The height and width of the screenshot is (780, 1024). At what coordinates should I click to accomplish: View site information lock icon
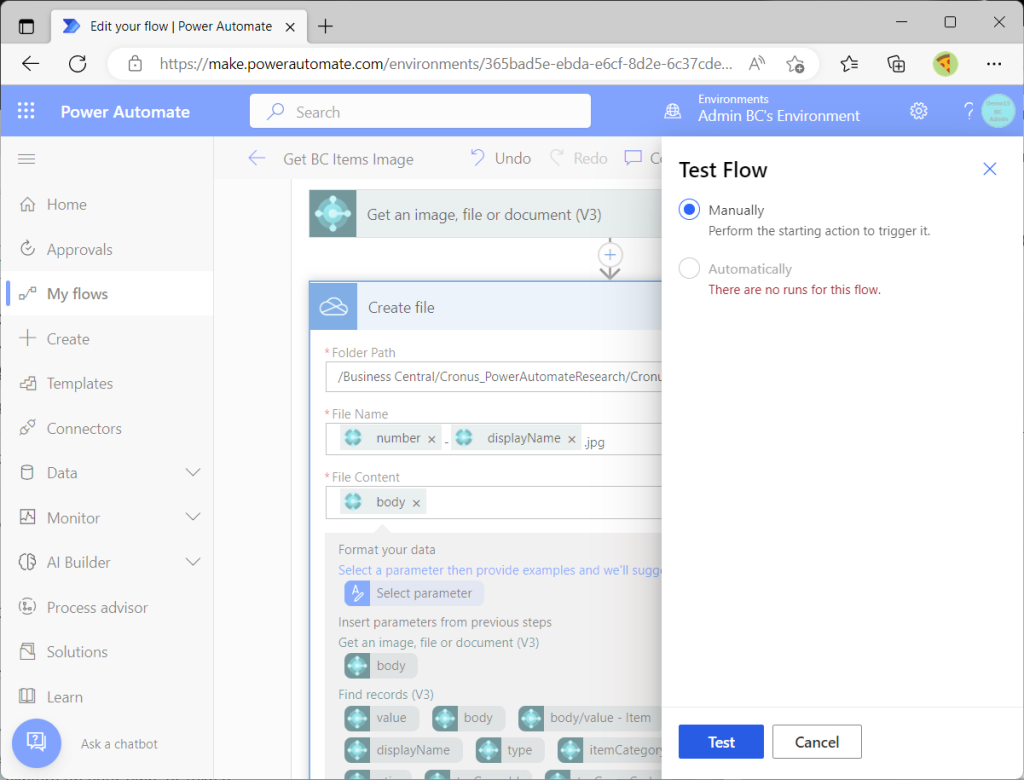[x=135, y=63]
